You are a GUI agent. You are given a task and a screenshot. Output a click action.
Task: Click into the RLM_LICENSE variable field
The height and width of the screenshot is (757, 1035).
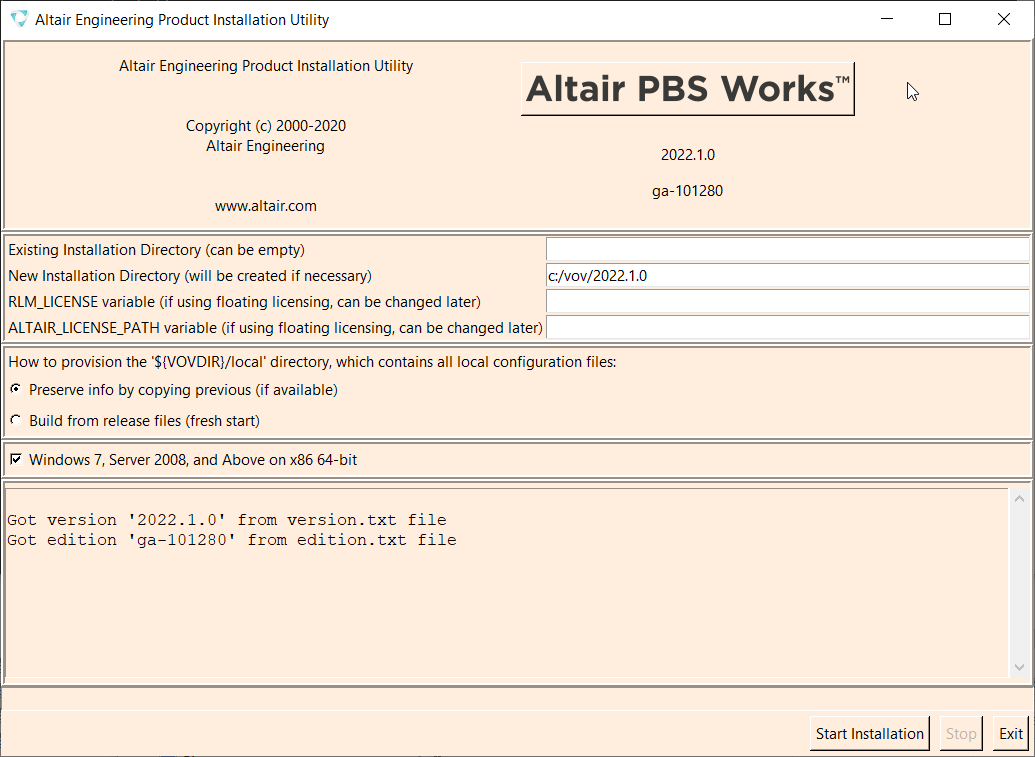787,302
